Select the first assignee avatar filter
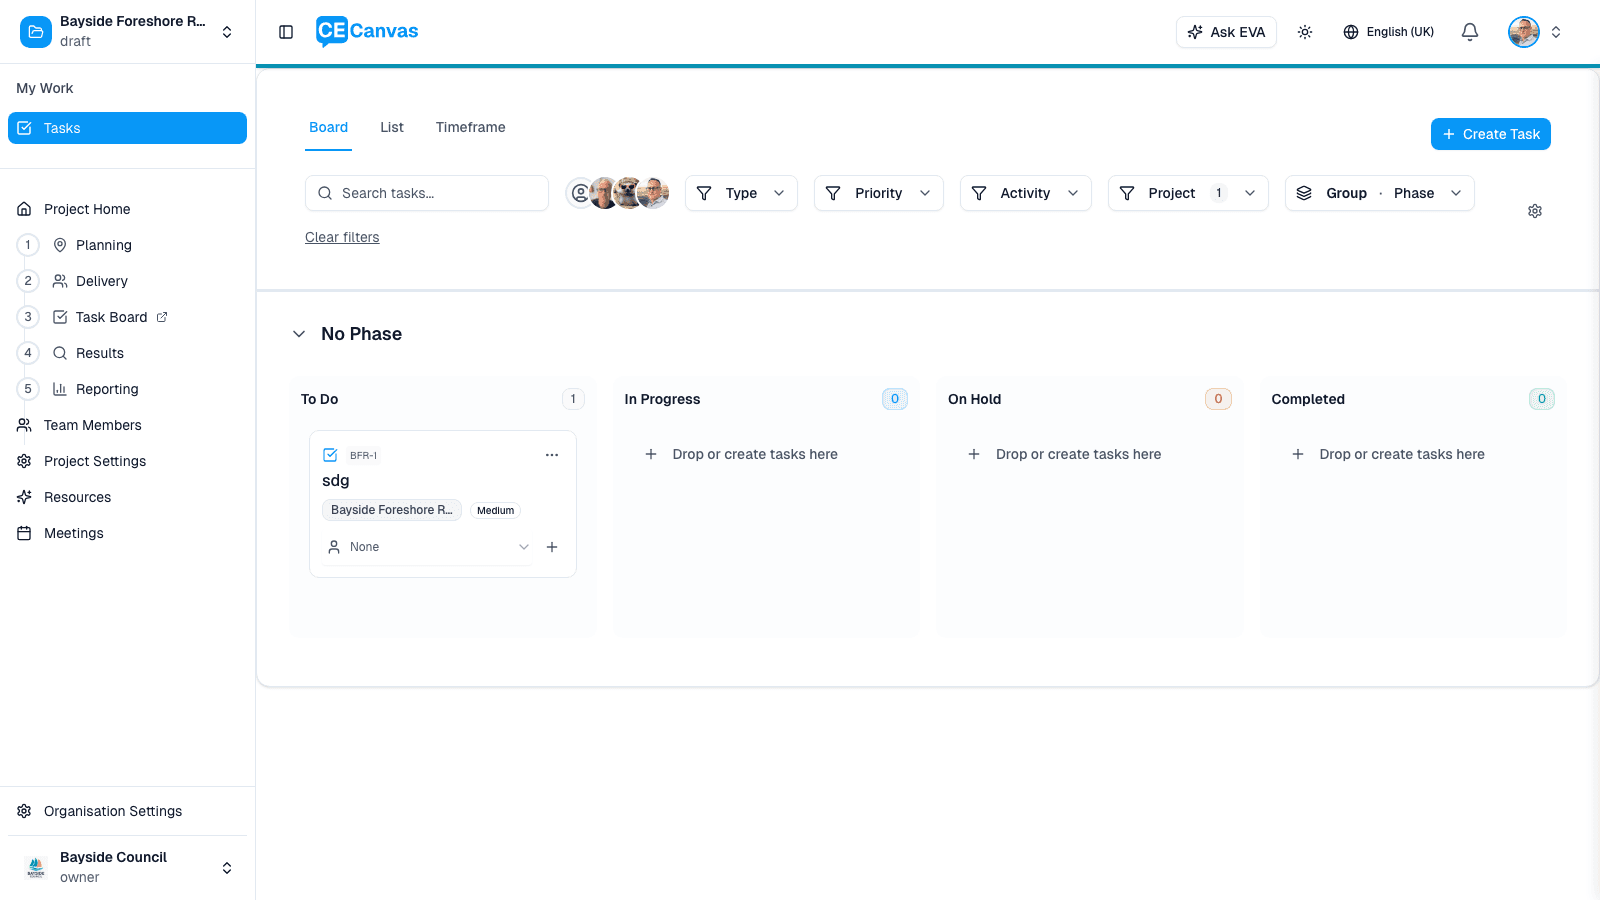Image resolution: width=1600 pixels, height=900 pixels. click(x=581, y=192)
